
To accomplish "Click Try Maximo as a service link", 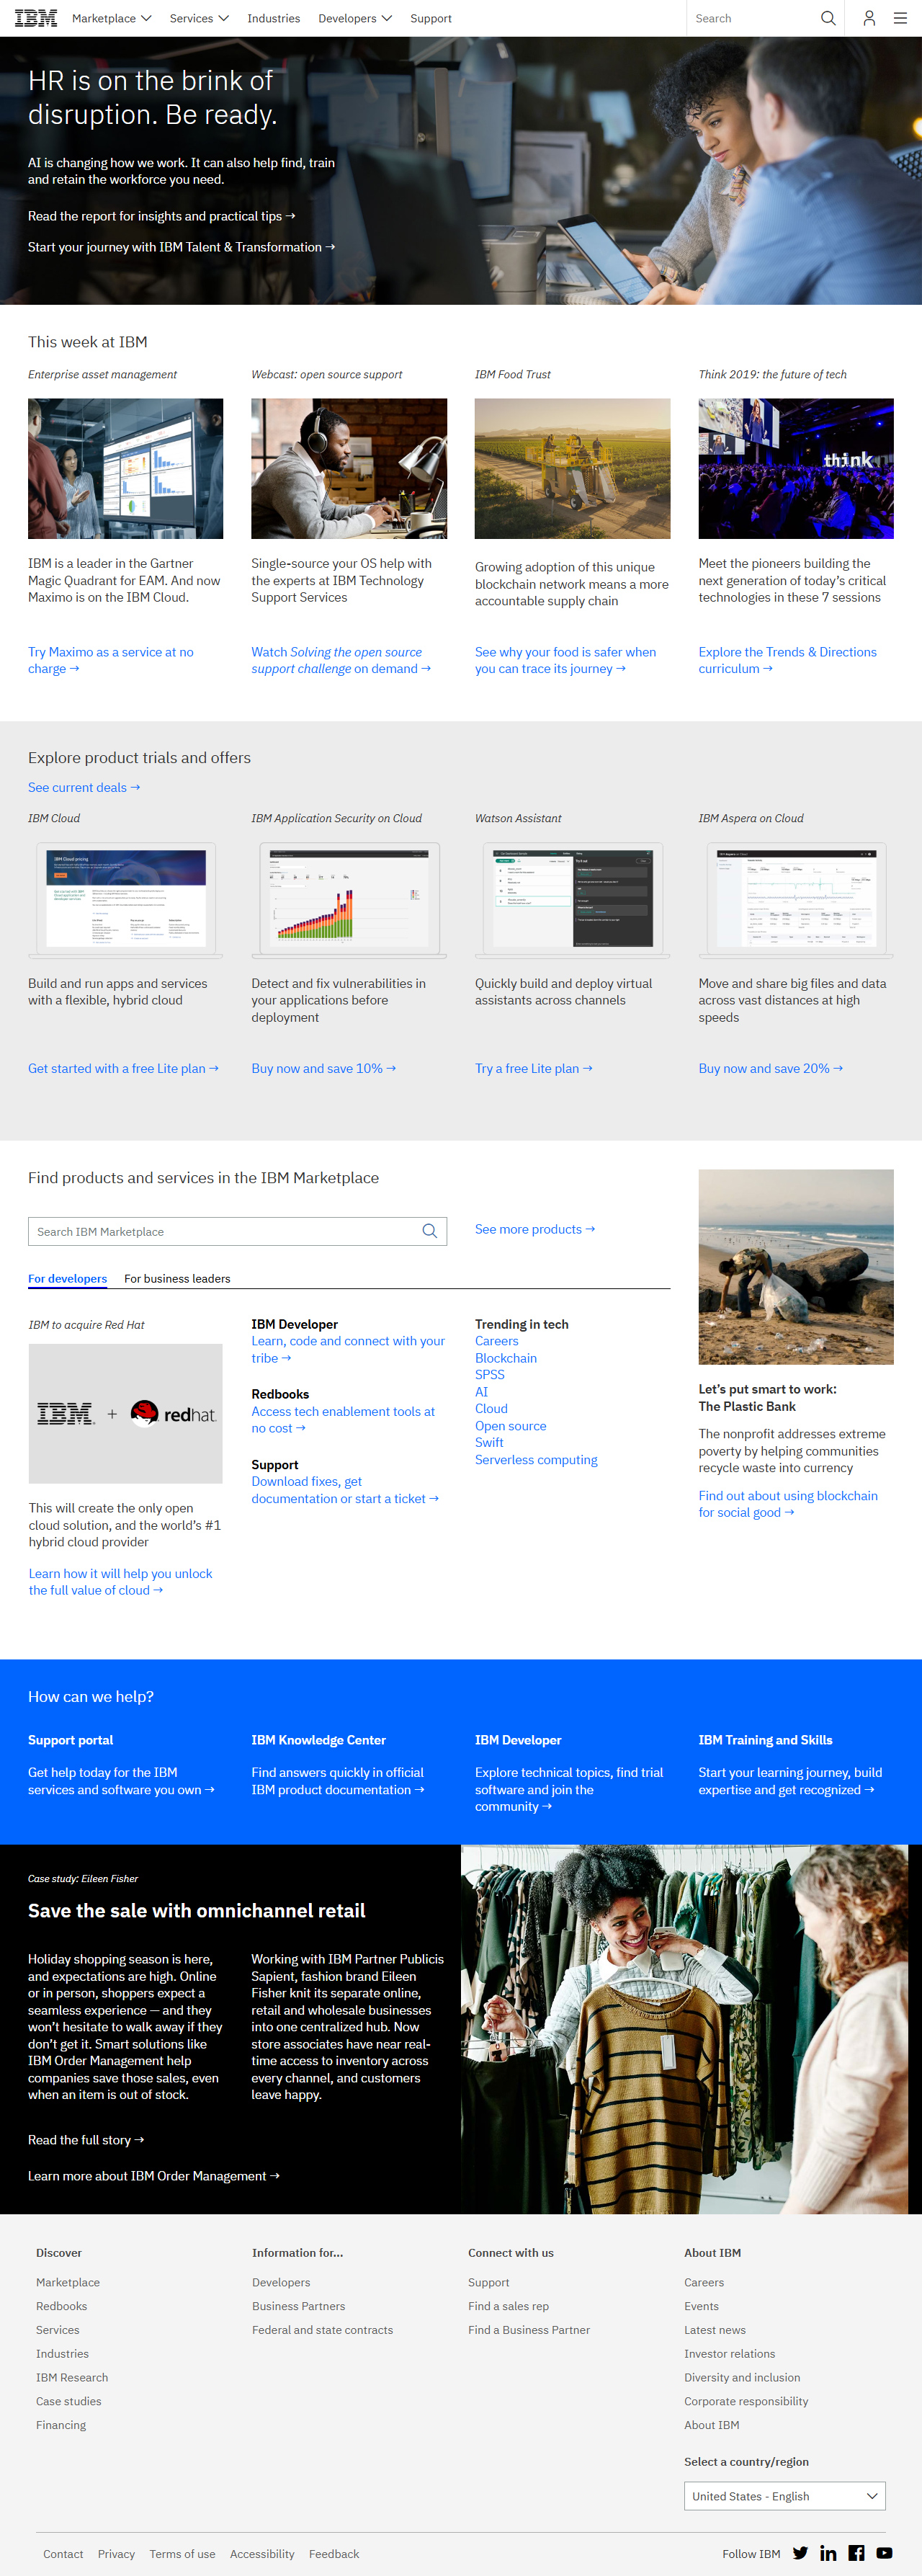I will pos(111,660).
